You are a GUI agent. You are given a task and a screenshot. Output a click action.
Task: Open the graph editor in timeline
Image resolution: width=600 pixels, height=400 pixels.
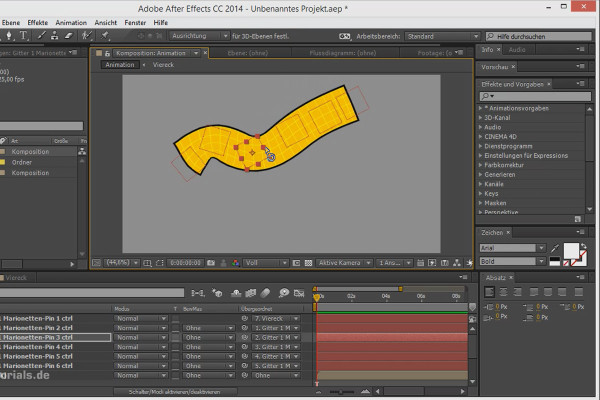[299, 293]
